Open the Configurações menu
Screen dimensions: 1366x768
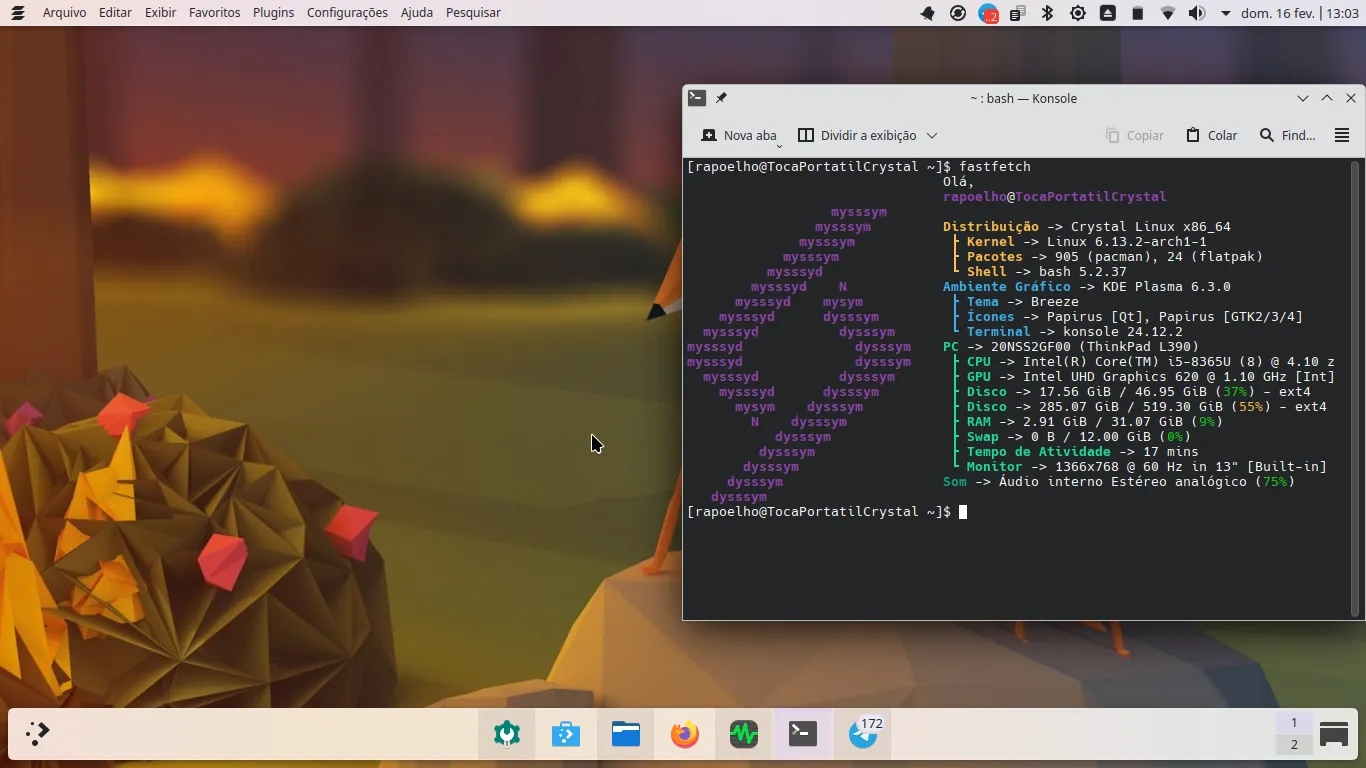(347, 13)
